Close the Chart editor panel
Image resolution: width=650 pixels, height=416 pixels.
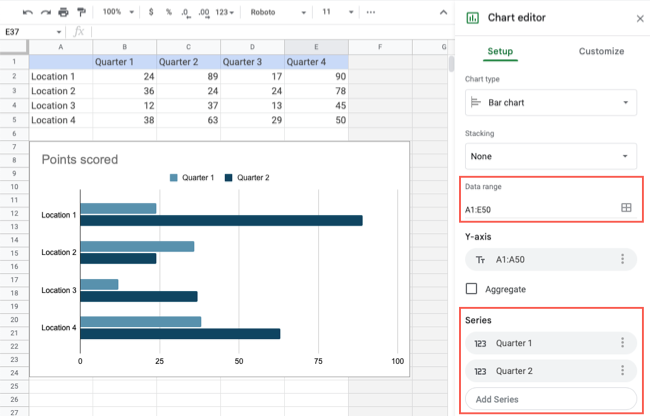(640, 18)
